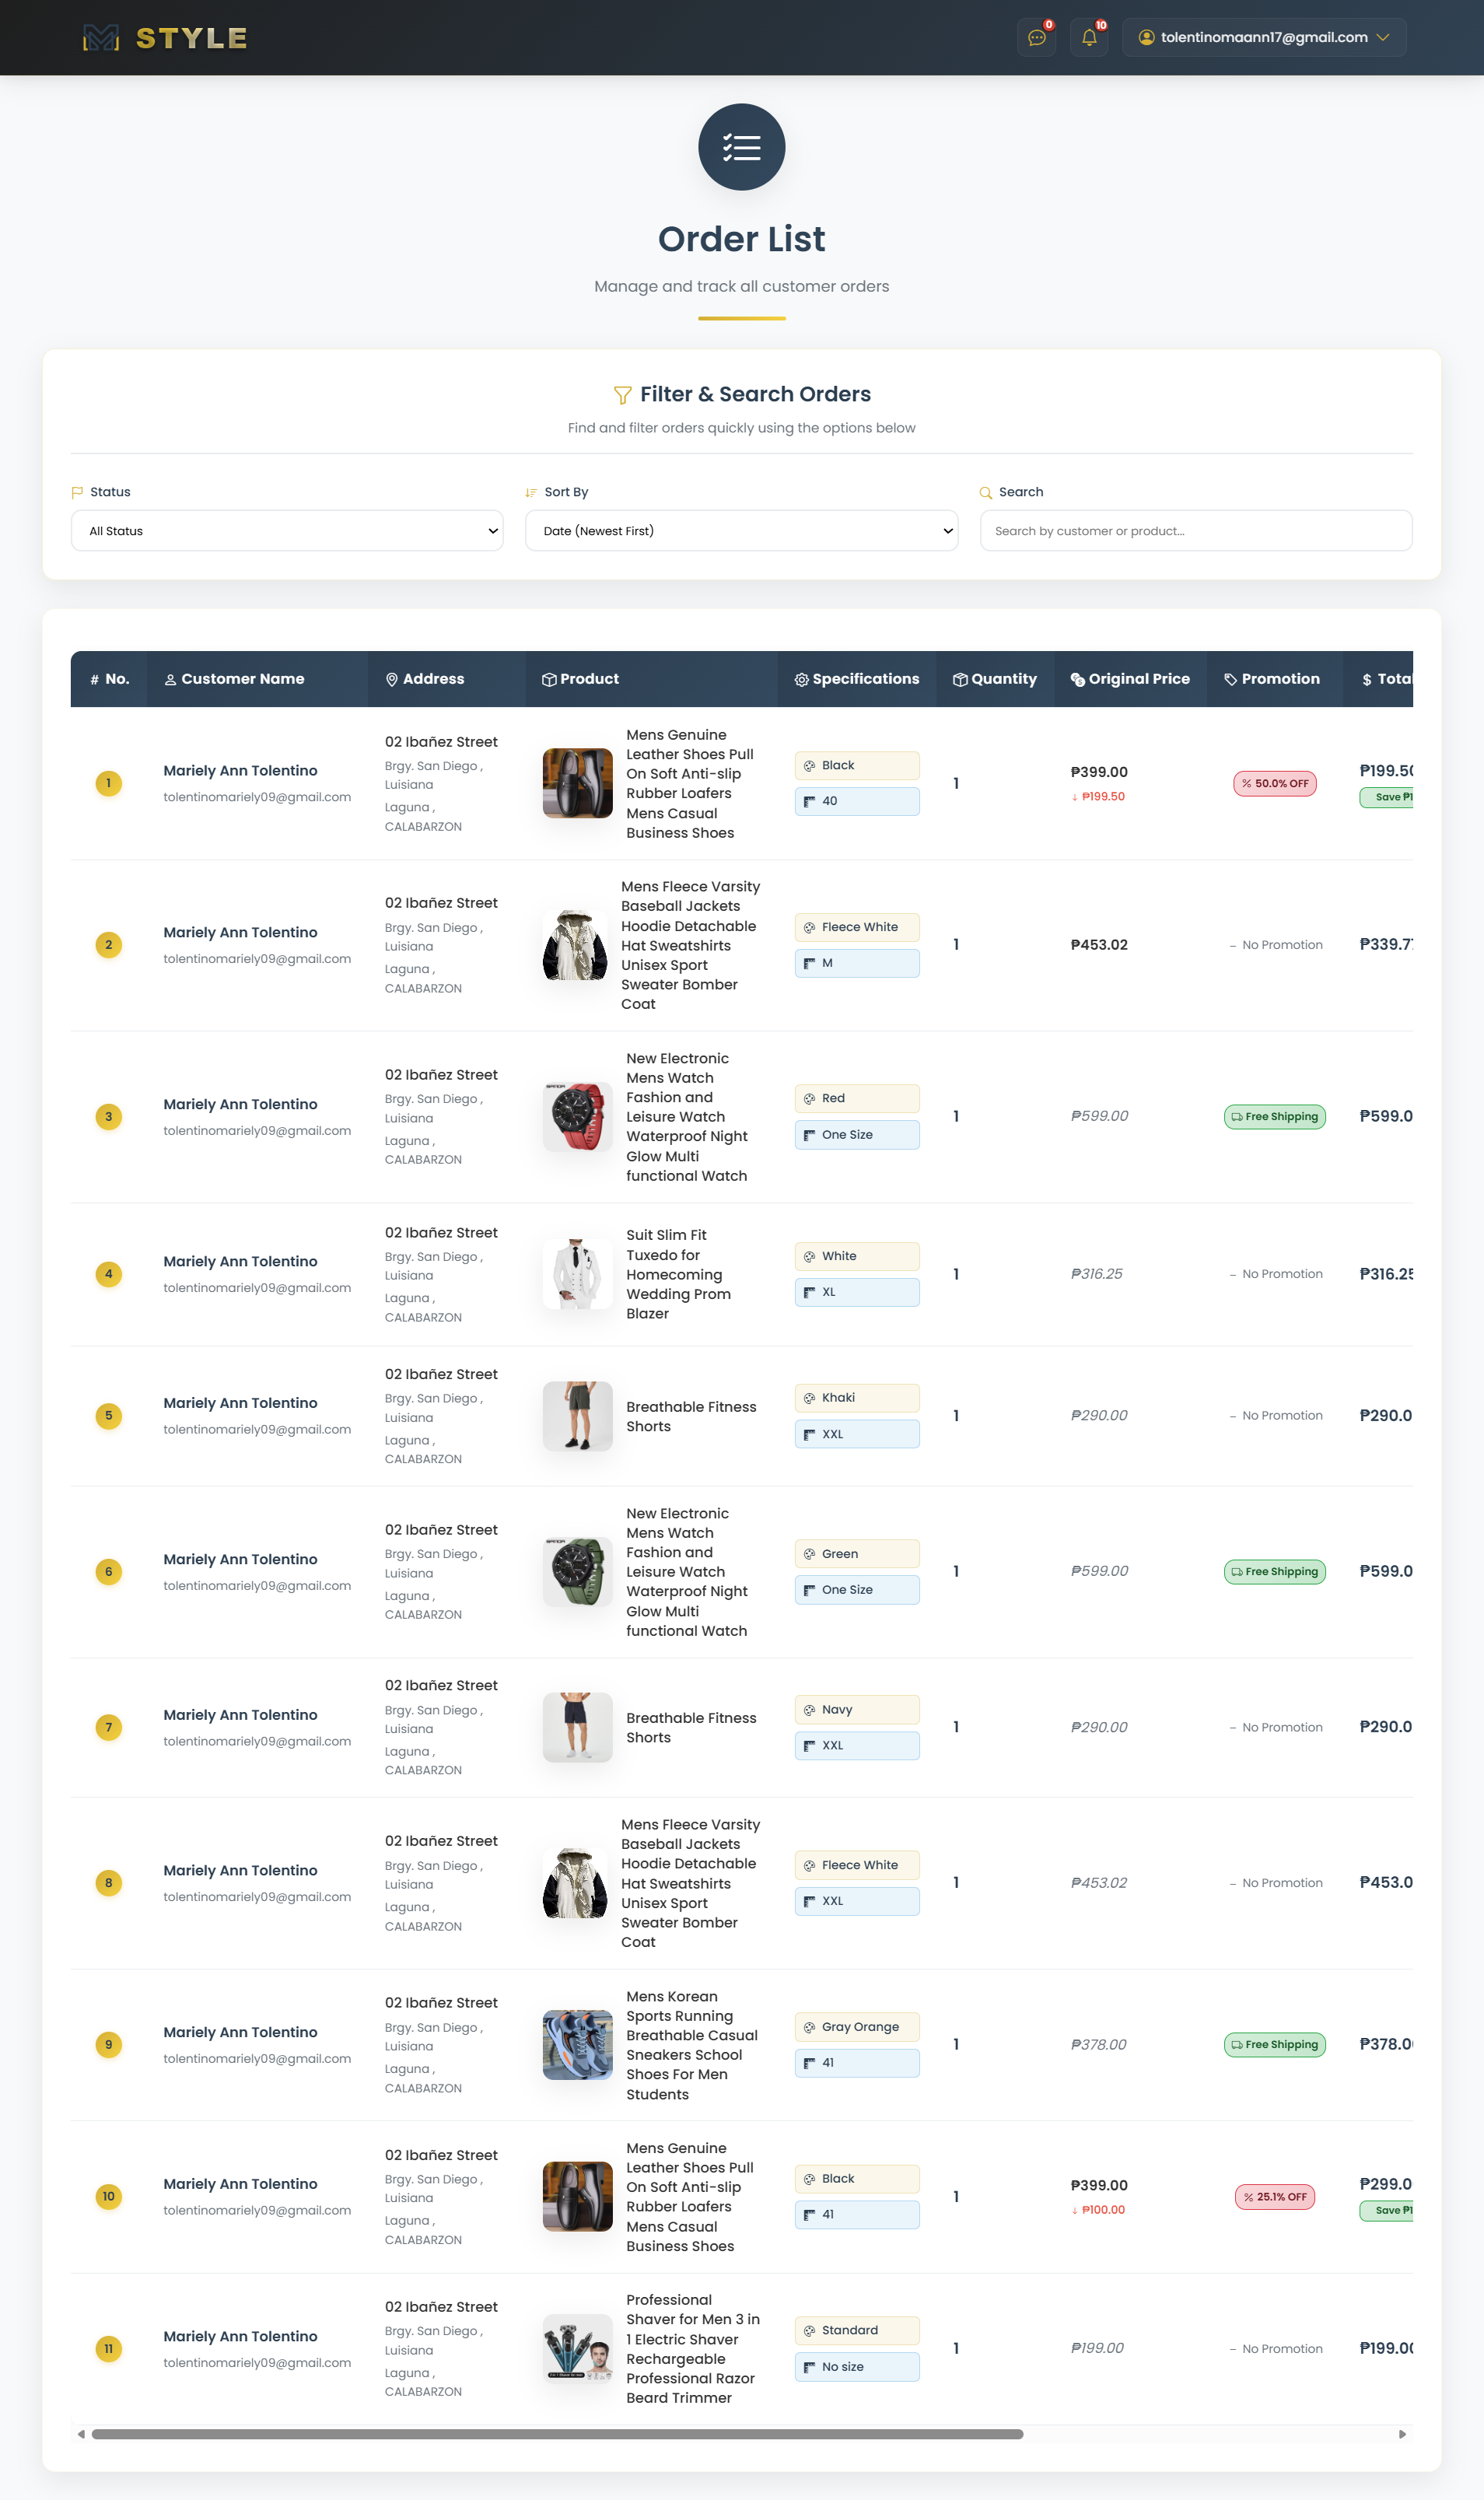Click the search input for customer or product
1484x2500 pixels.
[x=1195, y=530]
